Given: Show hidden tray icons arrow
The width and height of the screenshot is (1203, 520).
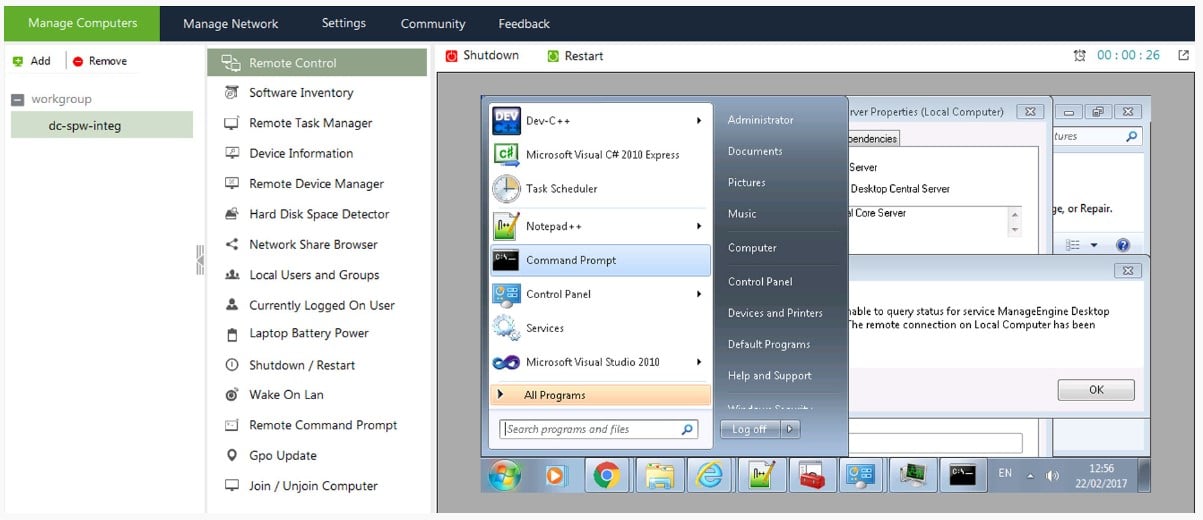Looking at the screenshot, I should (x=1030, y=476).
